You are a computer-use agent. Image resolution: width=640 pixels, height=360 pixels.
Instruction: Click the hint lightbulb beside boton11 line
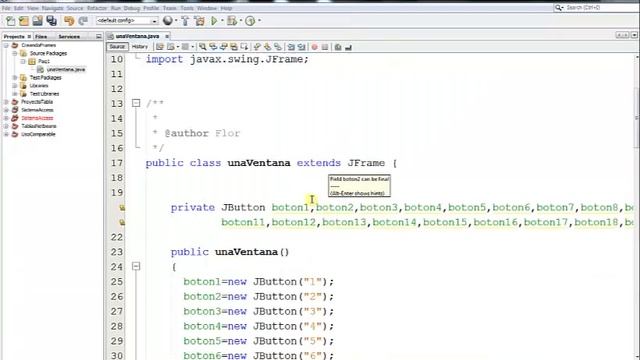122,222
